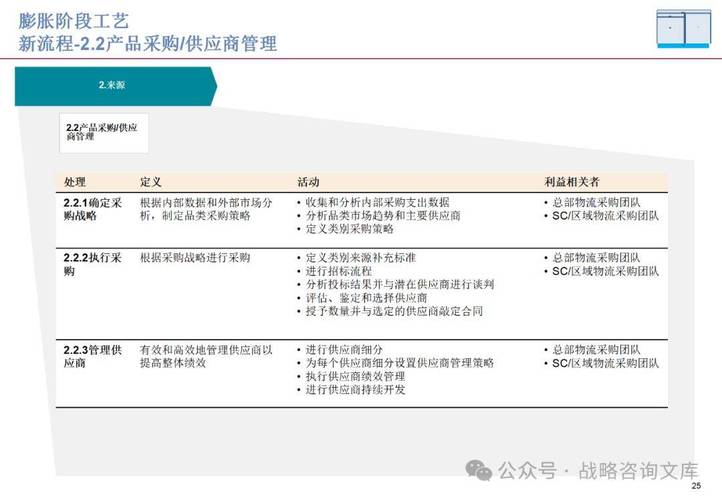This screenshot has width=722, height=500.
Task: Click bullet '分析投标结果并与潜在供应商进行谈判'
Action: (400, 285)
